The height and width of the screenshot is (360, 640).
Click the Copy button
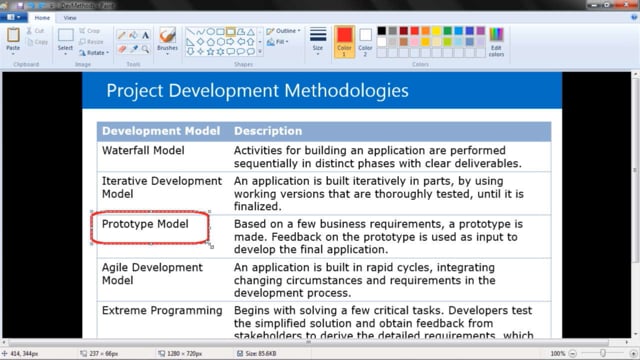tap(37, 42)
